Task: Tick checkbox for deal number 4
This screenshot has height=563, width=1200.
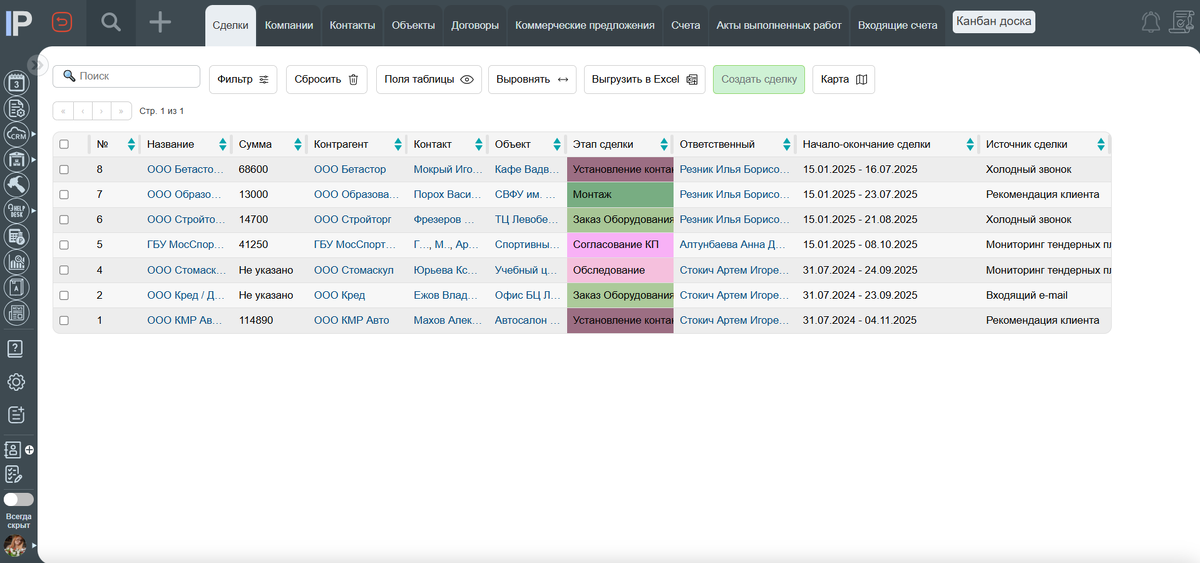Action: point(64,270)
